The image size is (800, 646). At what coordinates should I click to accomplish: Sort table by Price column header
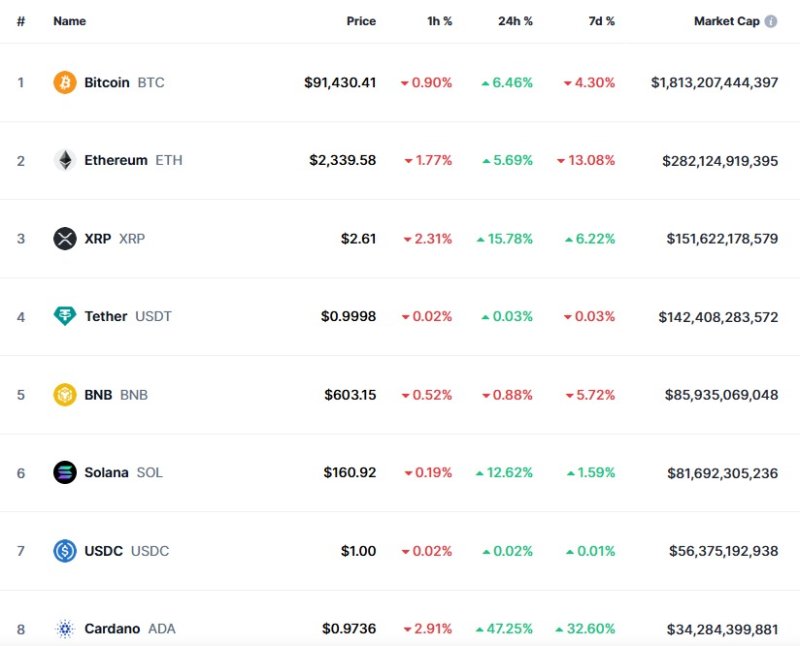tap(361, 21)
